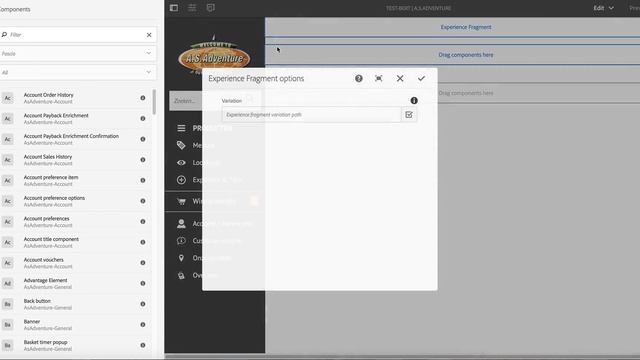
Task: Select Back button component in list
Action: pos(76,304)
